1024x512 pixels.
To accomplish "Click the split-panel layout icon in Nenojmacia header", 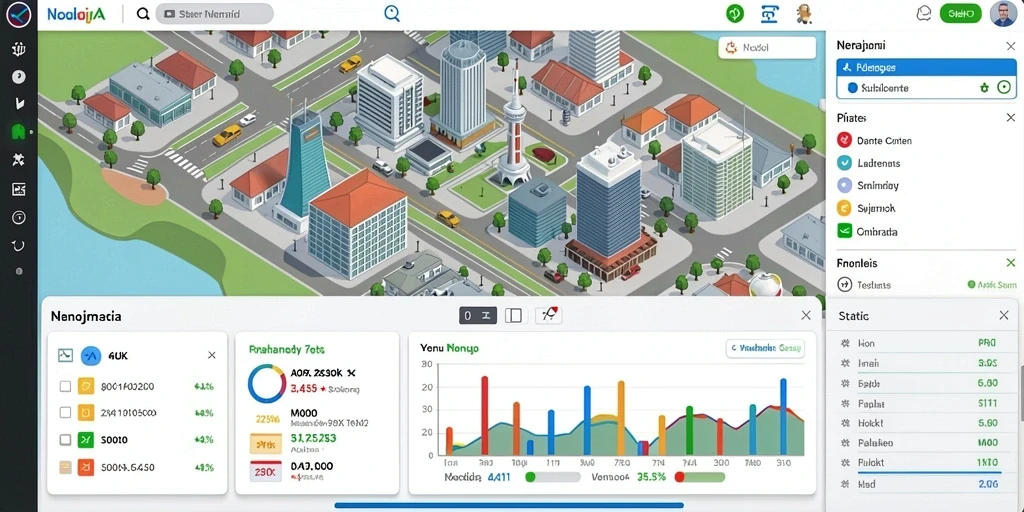I will 513,316.
